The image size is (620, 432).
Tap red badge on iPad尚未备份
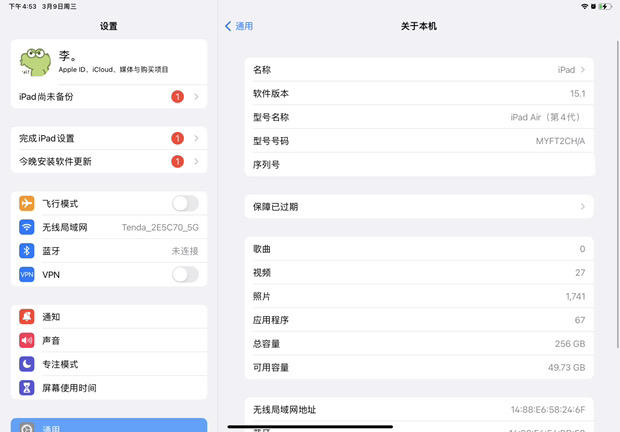pos(178,96)
